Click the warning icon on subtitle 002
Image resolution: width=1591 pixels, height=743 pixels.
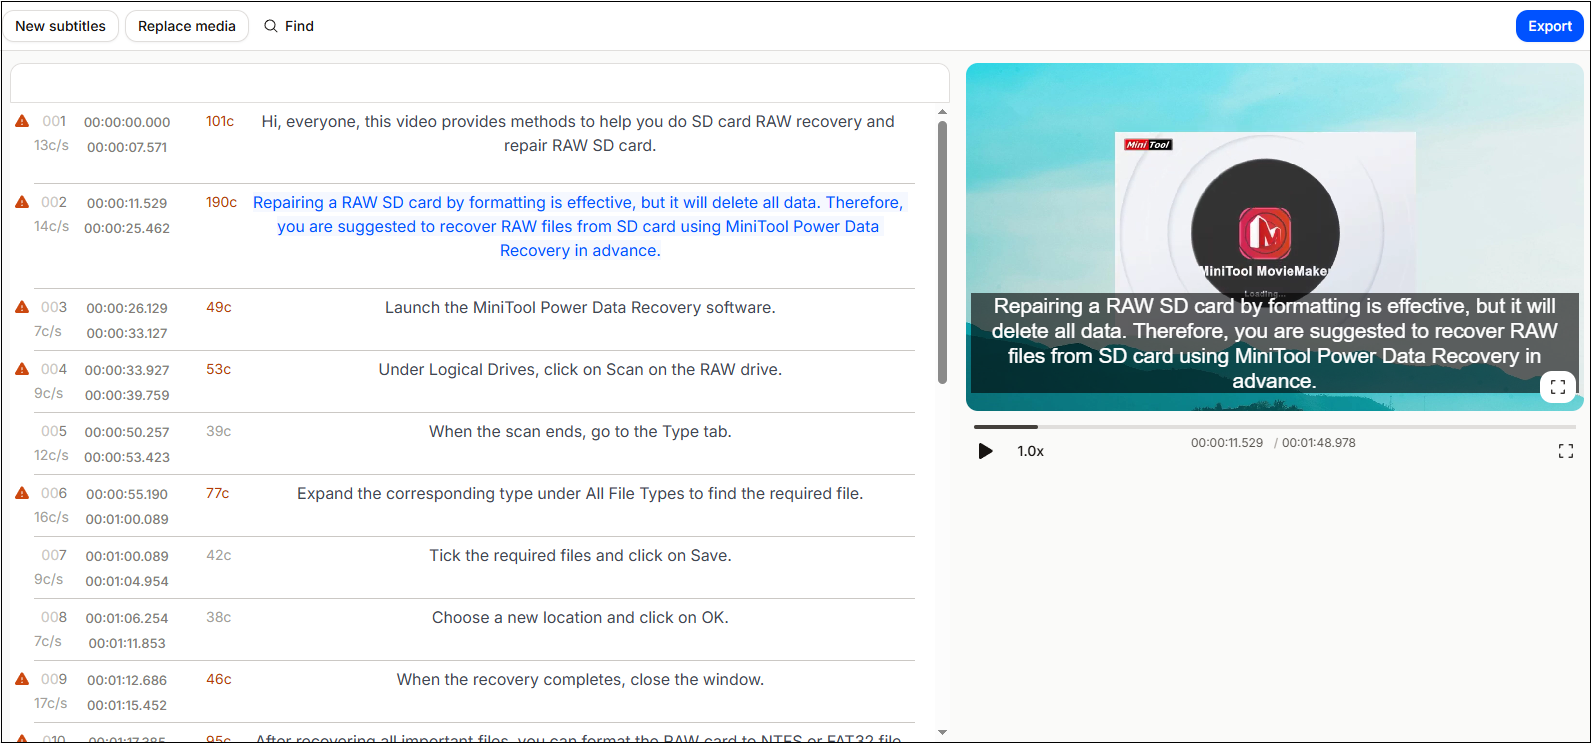tap(22, 202)
